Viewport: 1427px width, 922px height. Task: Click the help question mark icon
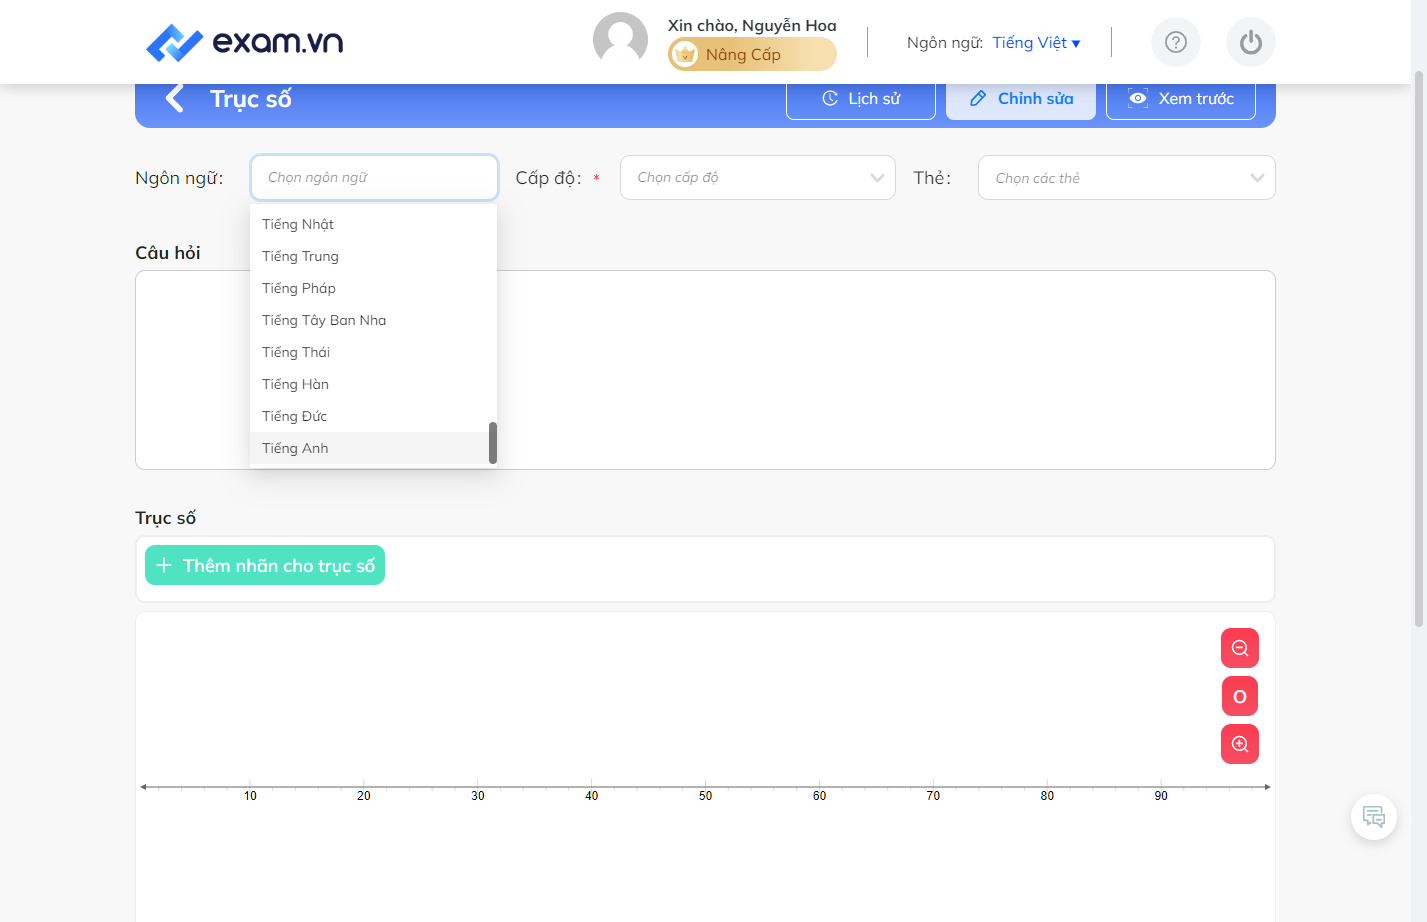click(1176, 42)
